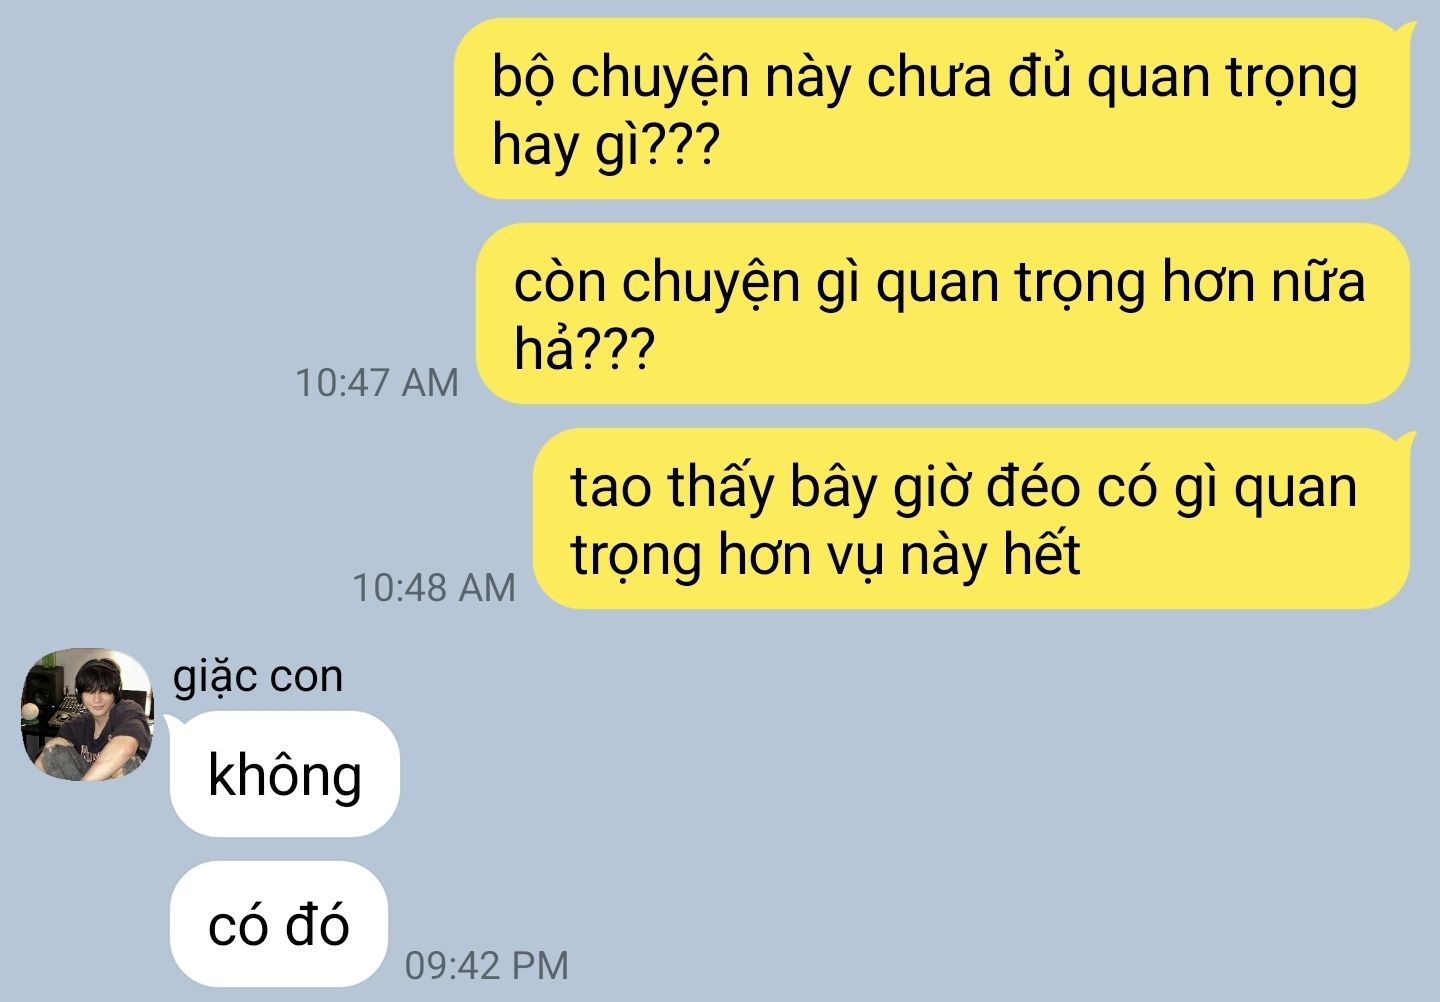Tap the word 'quan trọng' in first message

1223,78
